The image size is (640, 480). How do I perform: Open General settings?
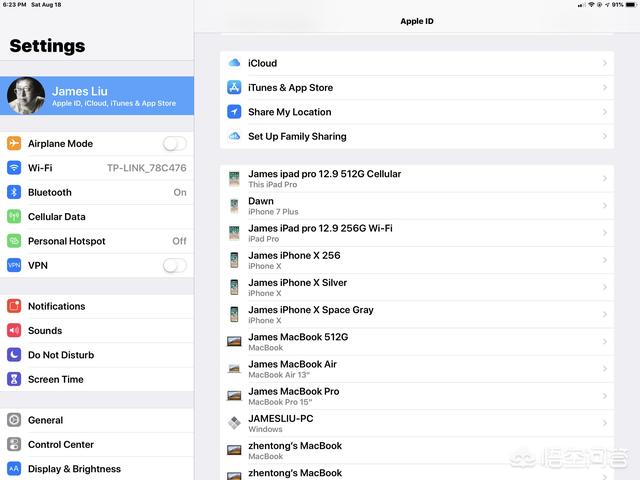pos(97,420)
